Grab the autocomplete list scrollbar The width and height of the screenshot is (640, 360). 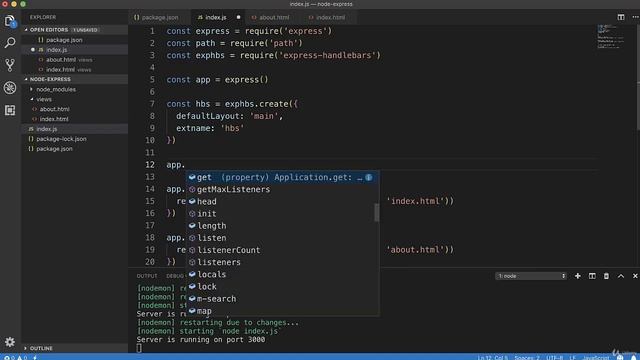376,213
